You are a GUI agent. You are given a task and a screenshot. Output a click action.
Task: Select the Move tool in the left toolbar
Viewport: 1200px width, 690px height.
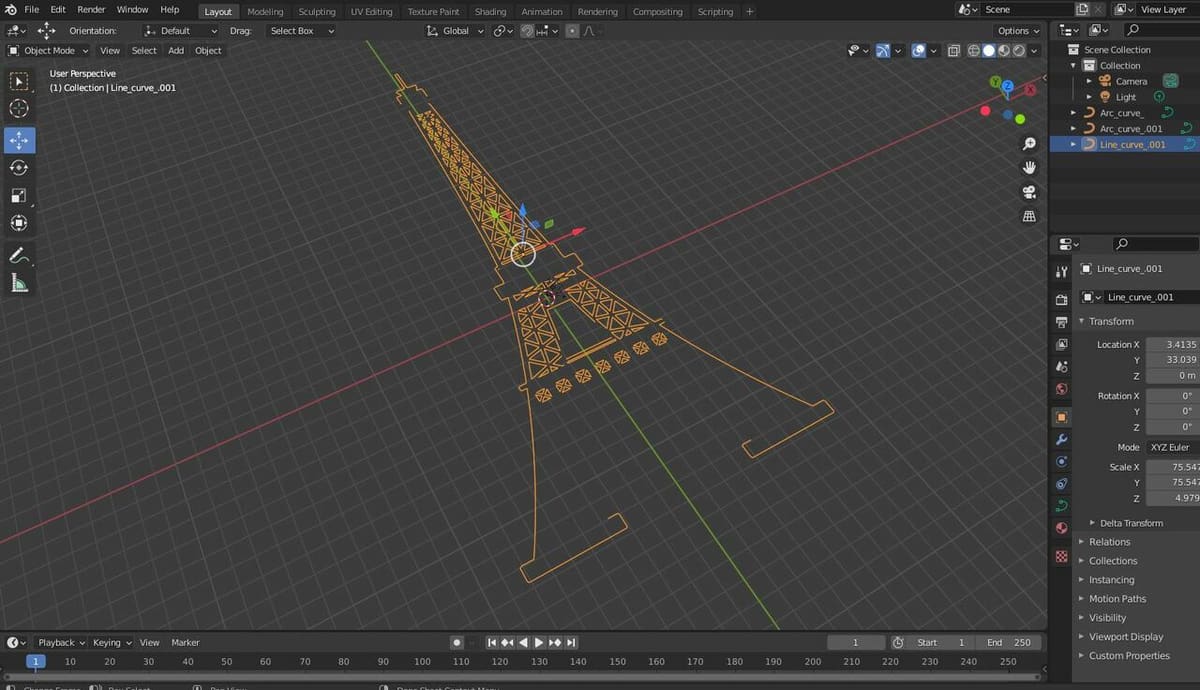tap(19, 140)
